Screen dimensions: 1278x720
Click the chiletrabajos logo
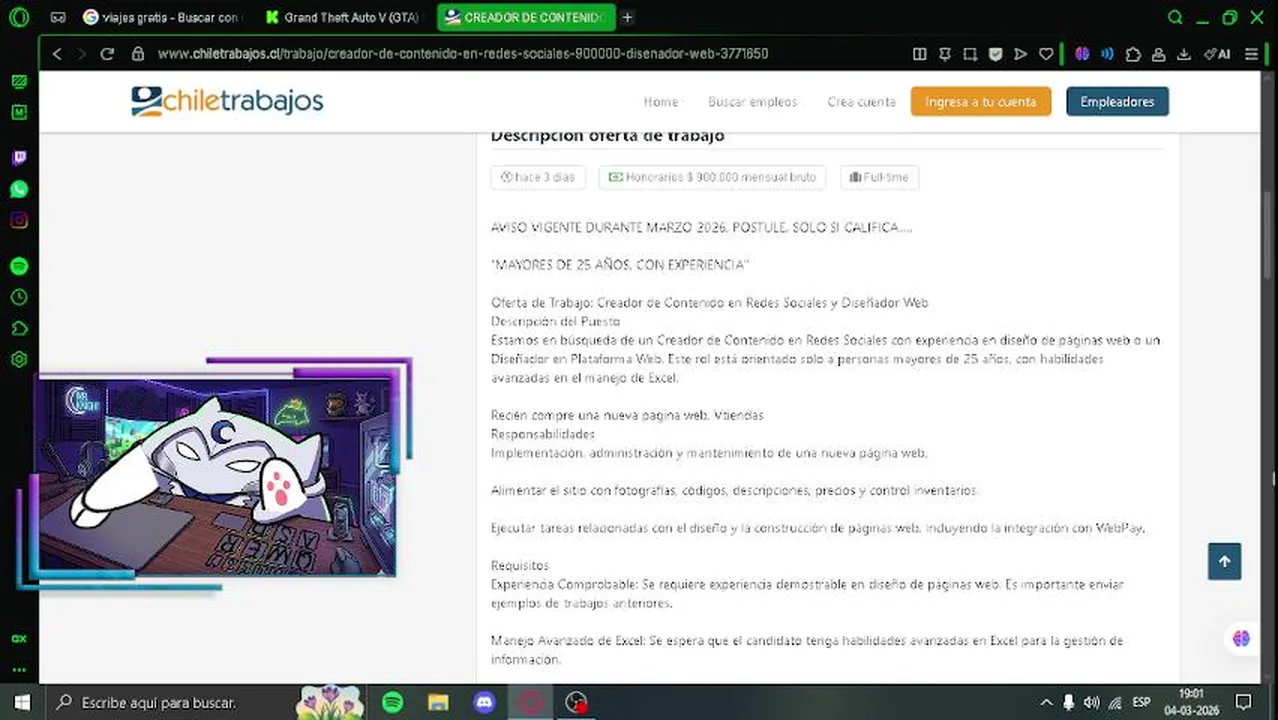click(227, 101)
